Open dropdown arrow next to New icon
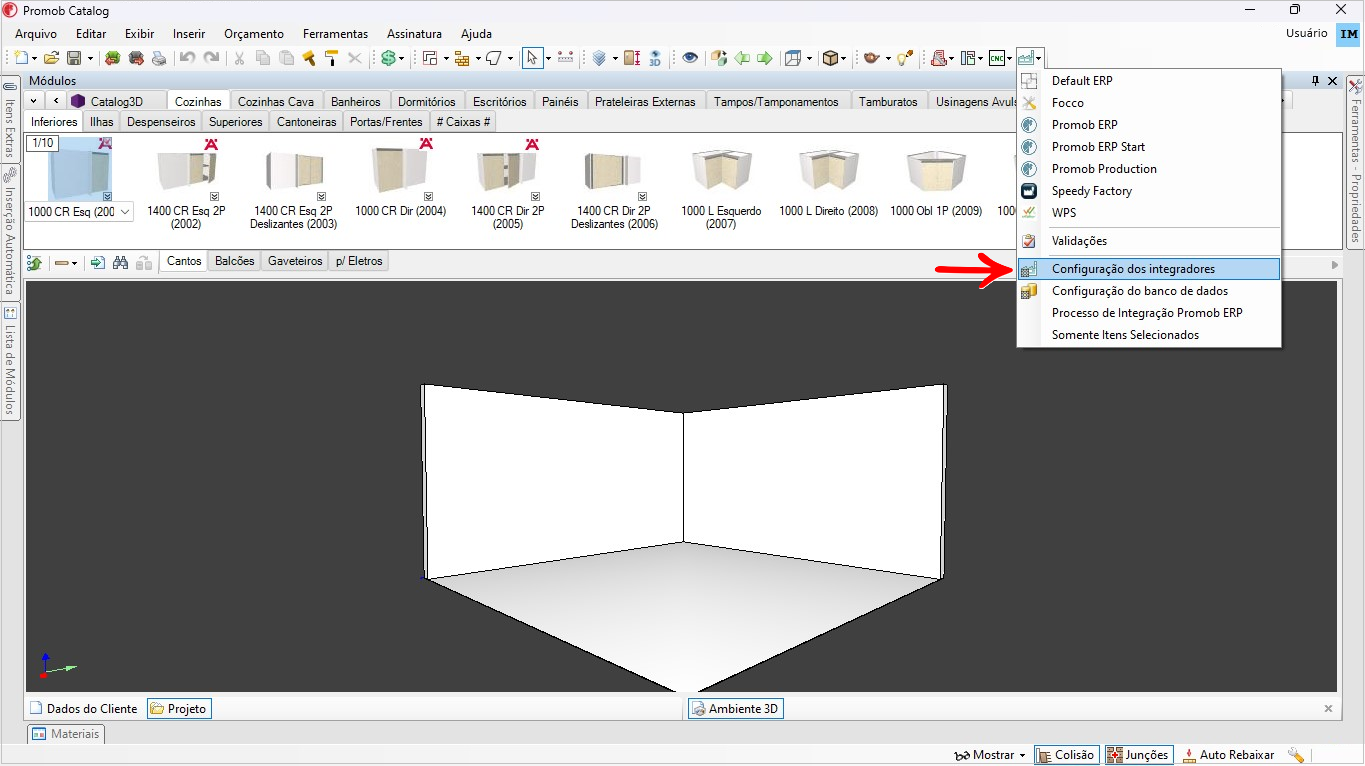This screenshot has width=1365, height=766. click(34, 58)
